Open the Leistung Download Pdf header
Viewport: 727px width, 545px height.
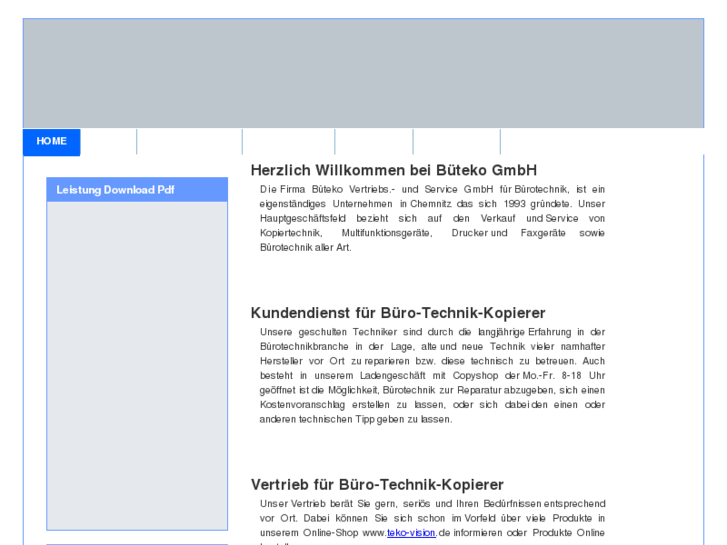tap(137, 190)
